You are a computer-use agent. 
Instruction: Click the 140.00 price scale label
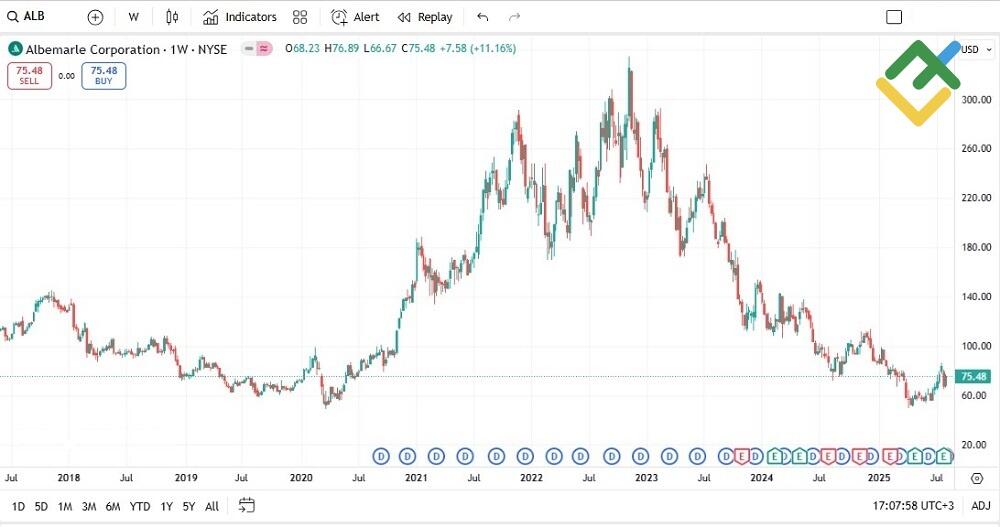(x=976, y=297)
